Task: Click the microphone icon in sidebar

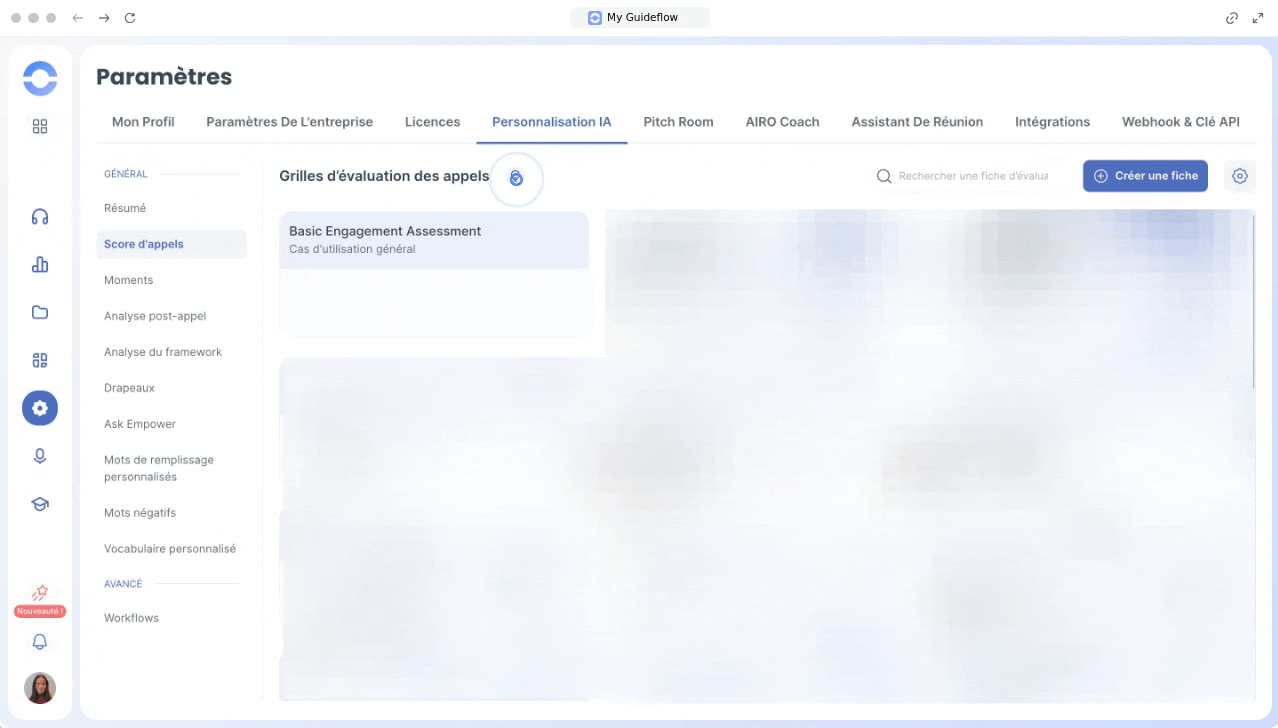Action: pyautogui.click(x=40, y=456)
